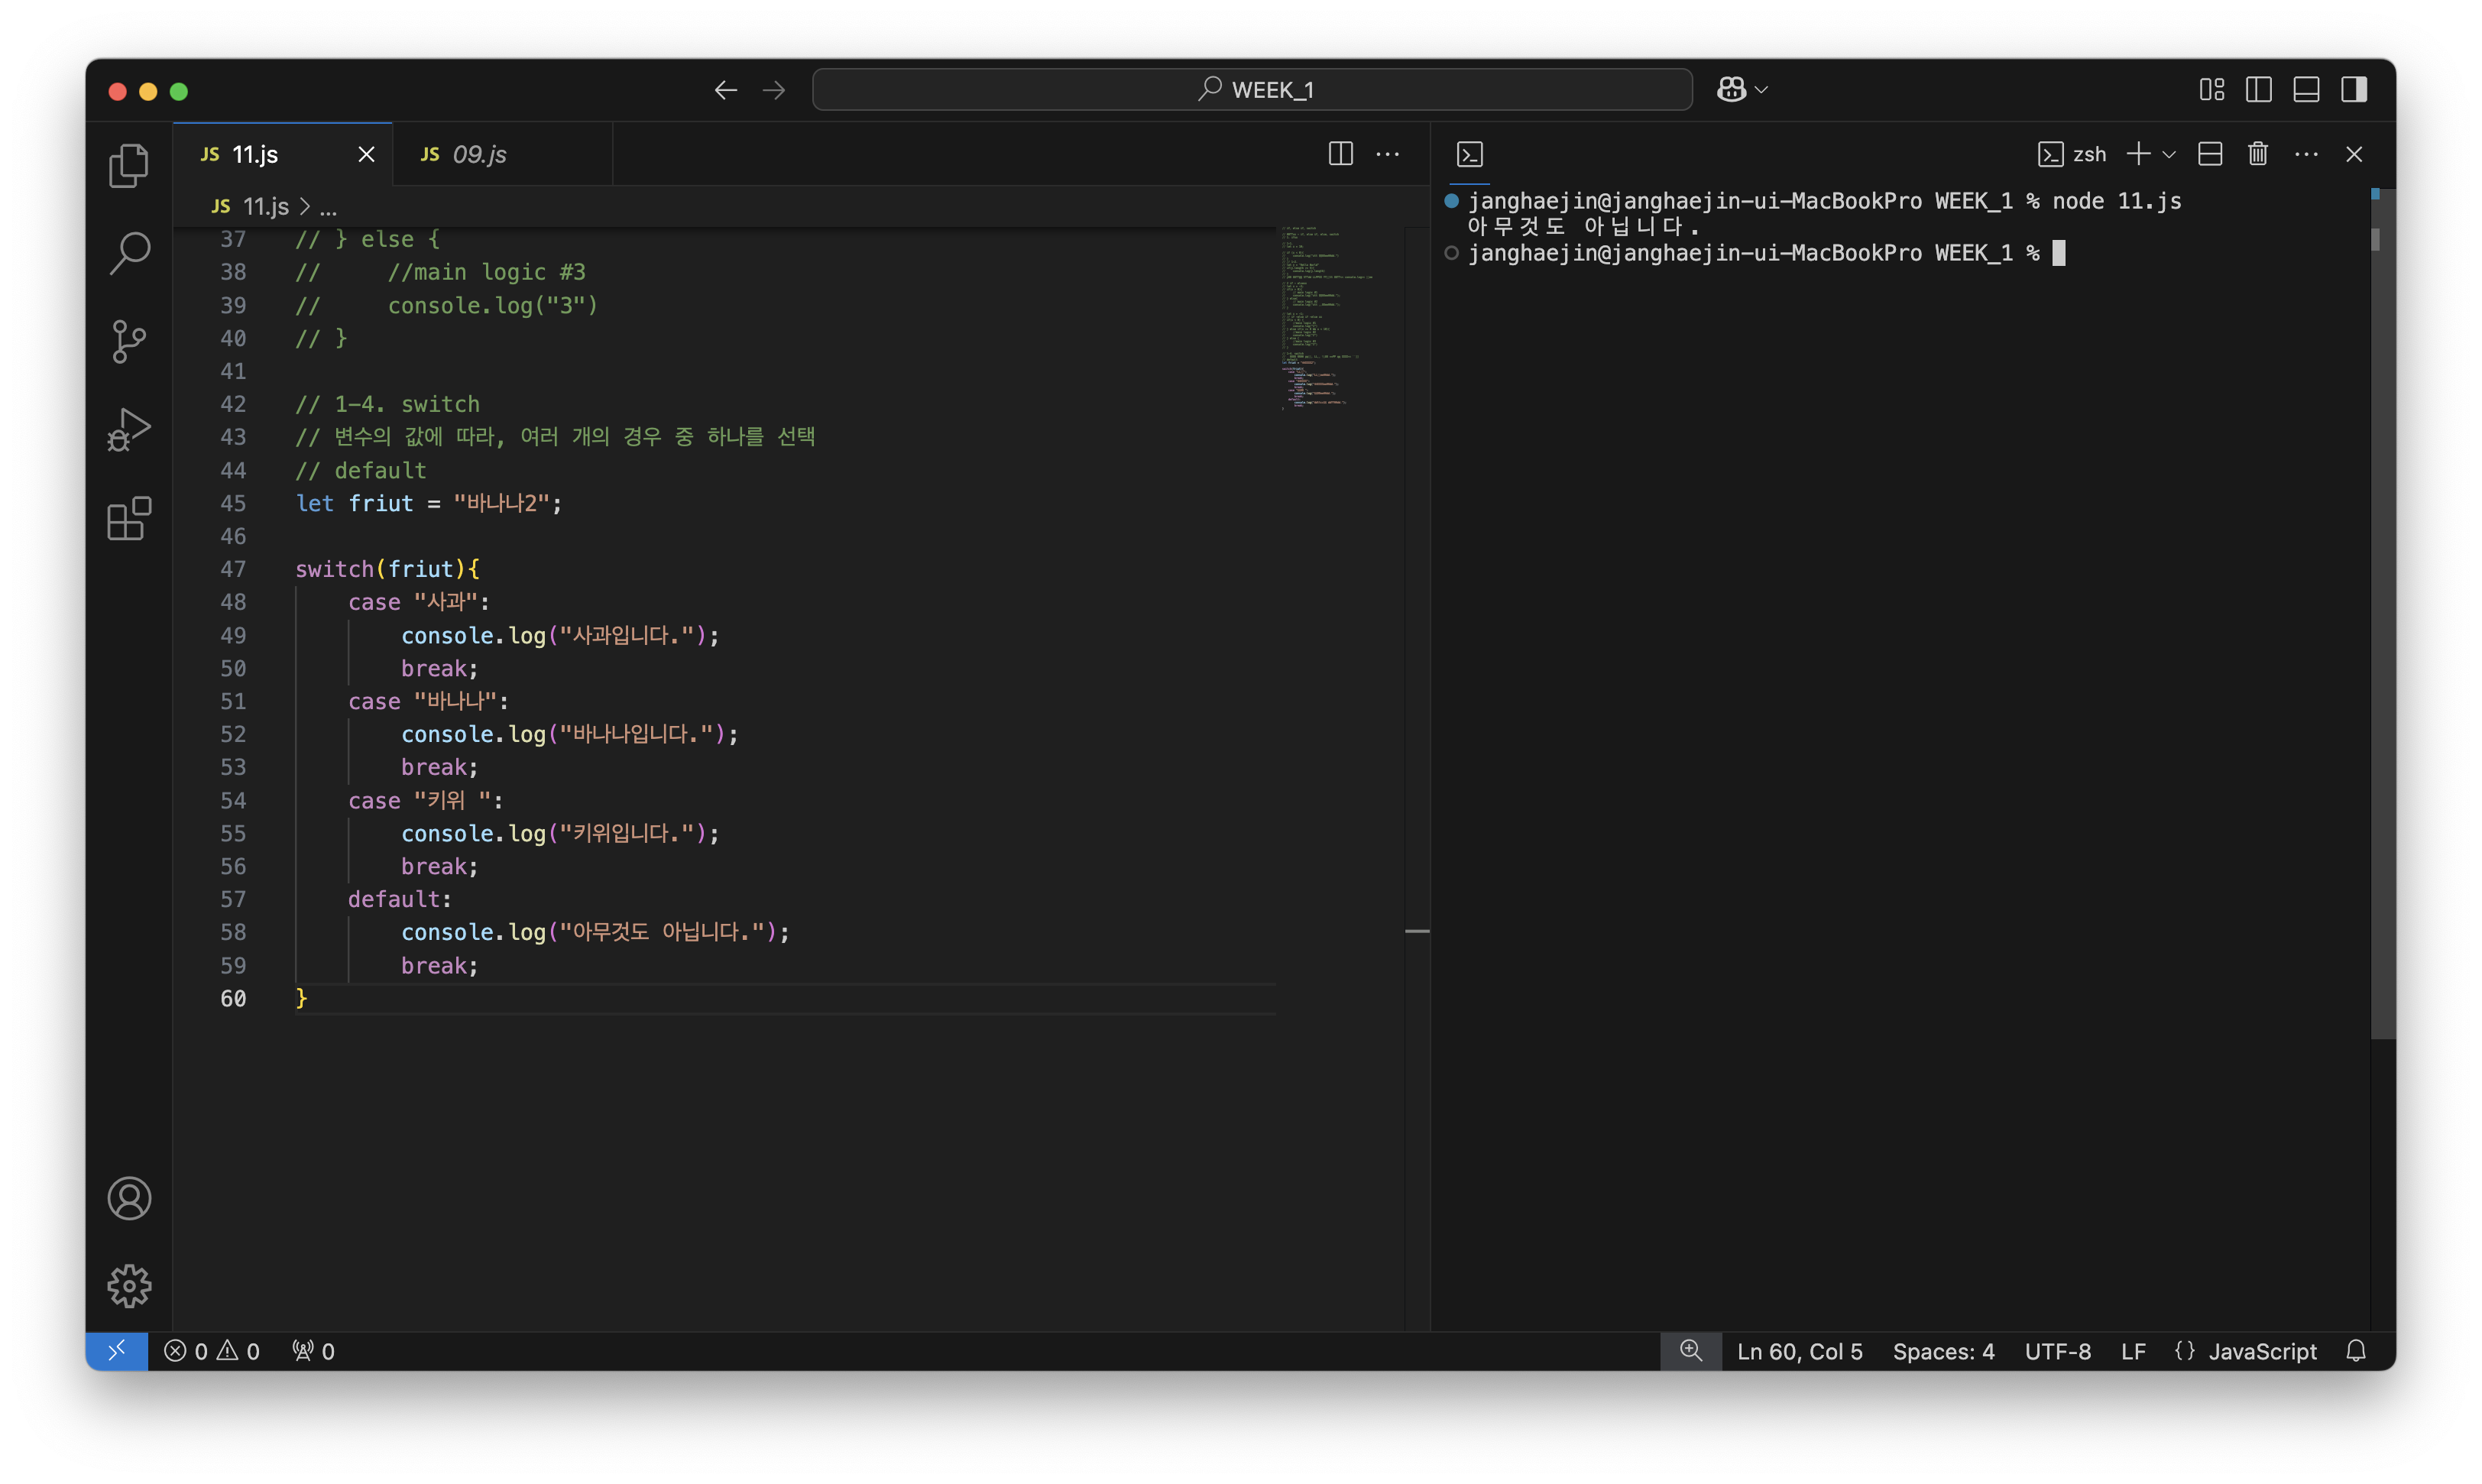The width and height of the screenshot is (2482, 1484).
Task: Expand the Copilot chat dropdown arrow
Action: pos(1761,90)
